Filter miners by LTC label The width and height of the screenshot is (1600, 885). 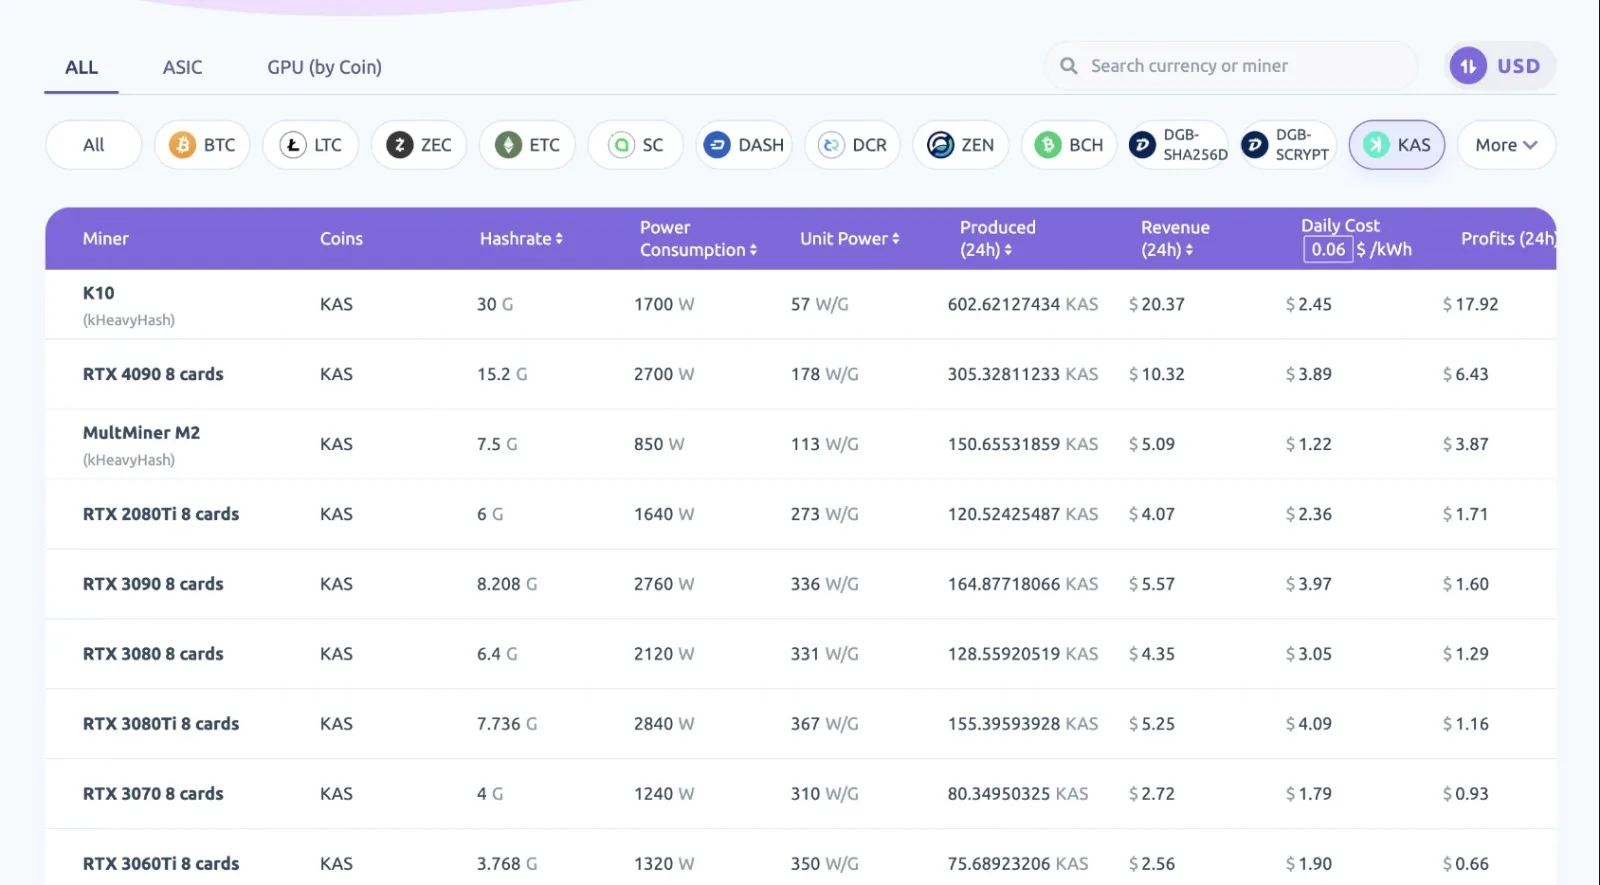[327, 145]
